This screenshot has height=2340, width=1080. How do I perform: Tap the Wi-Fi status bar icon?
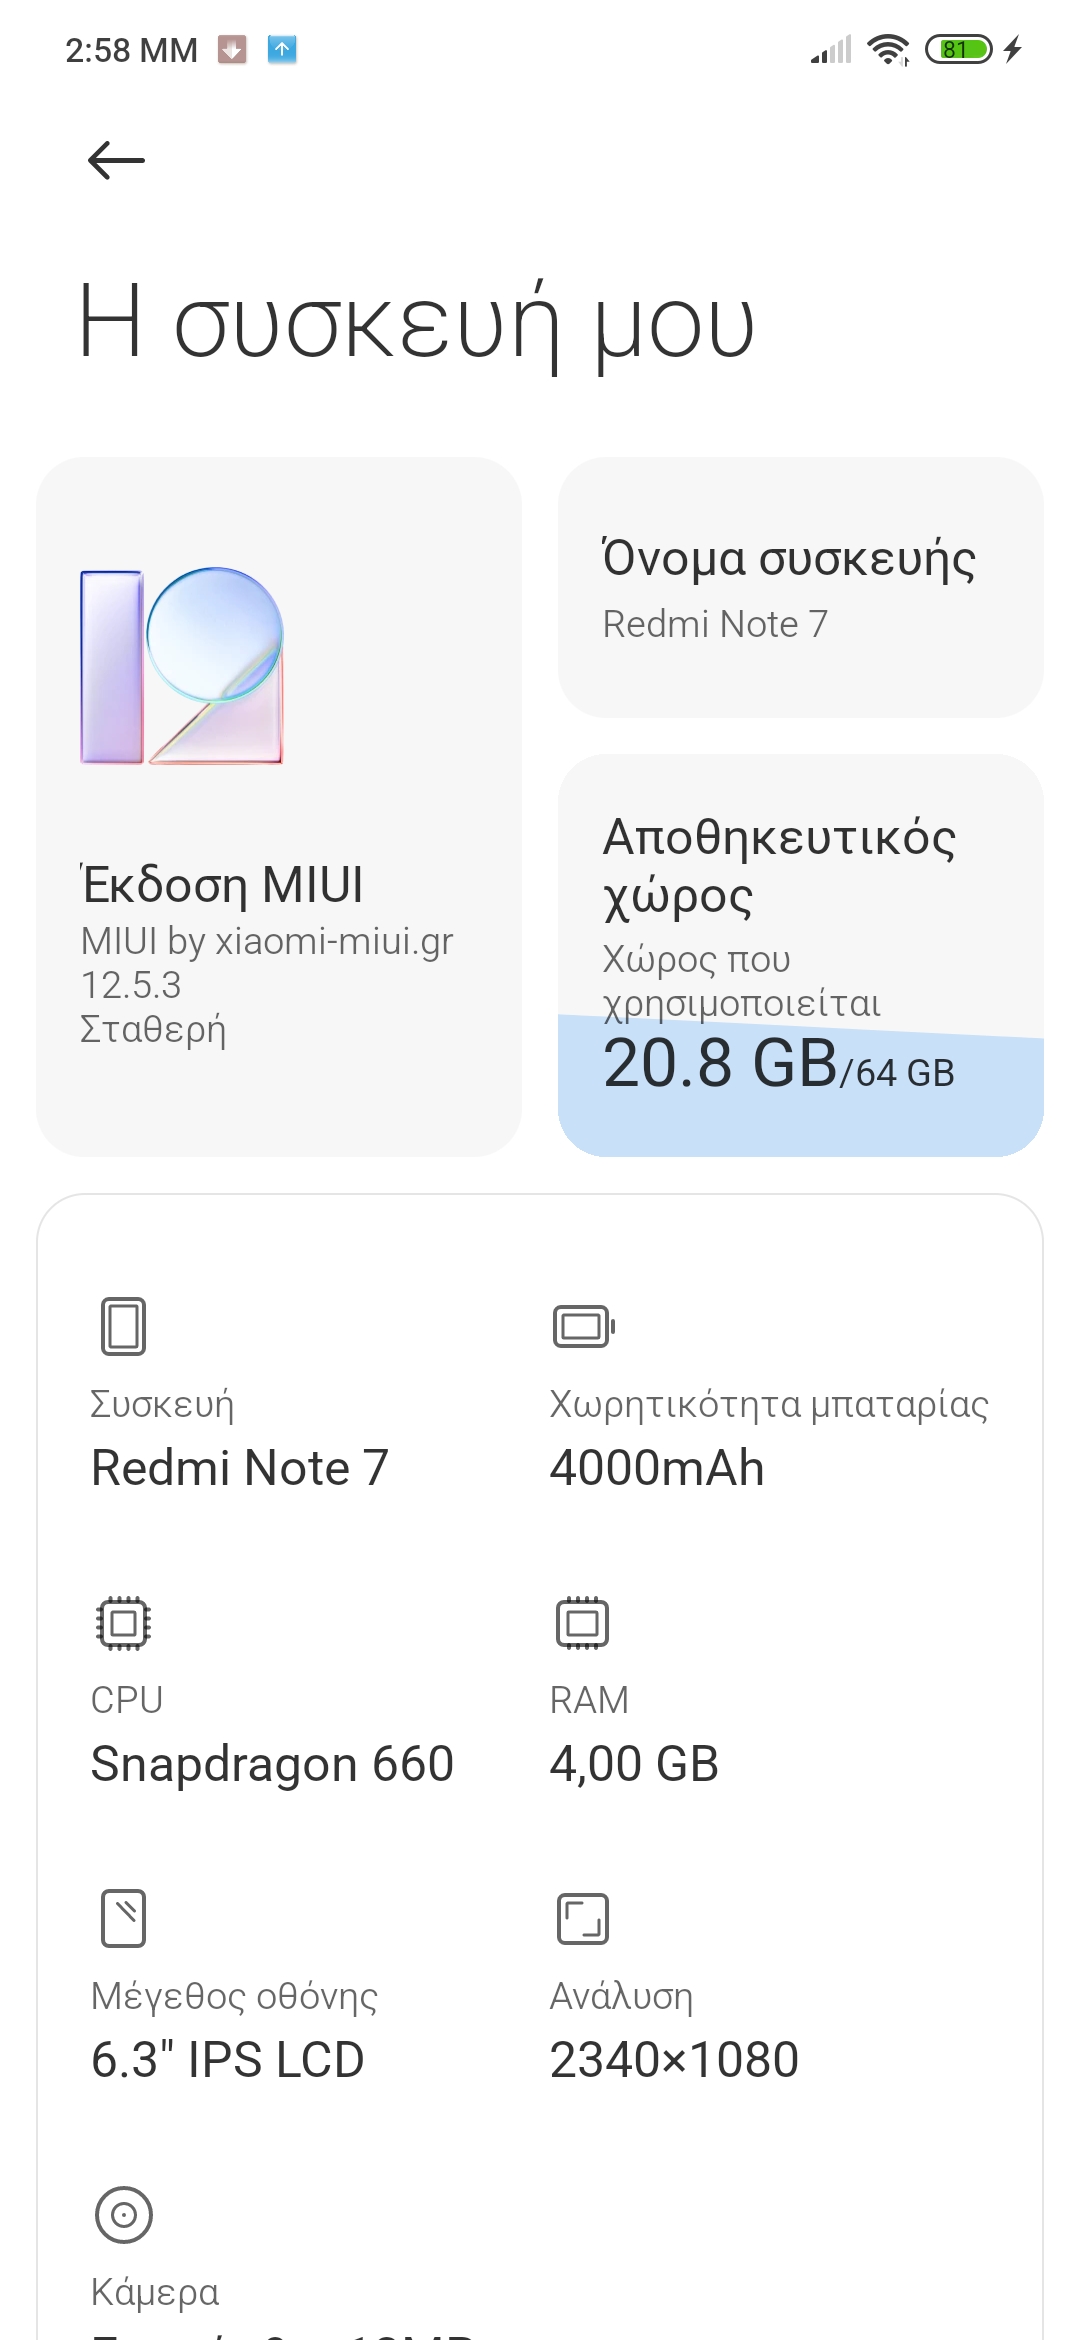tap(888, 49)
